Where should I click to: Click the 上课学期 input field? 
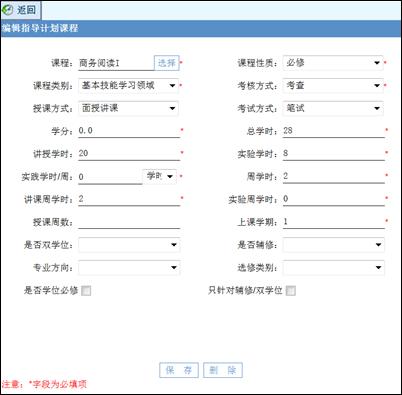pyautogui.click(x=334, y=222)
